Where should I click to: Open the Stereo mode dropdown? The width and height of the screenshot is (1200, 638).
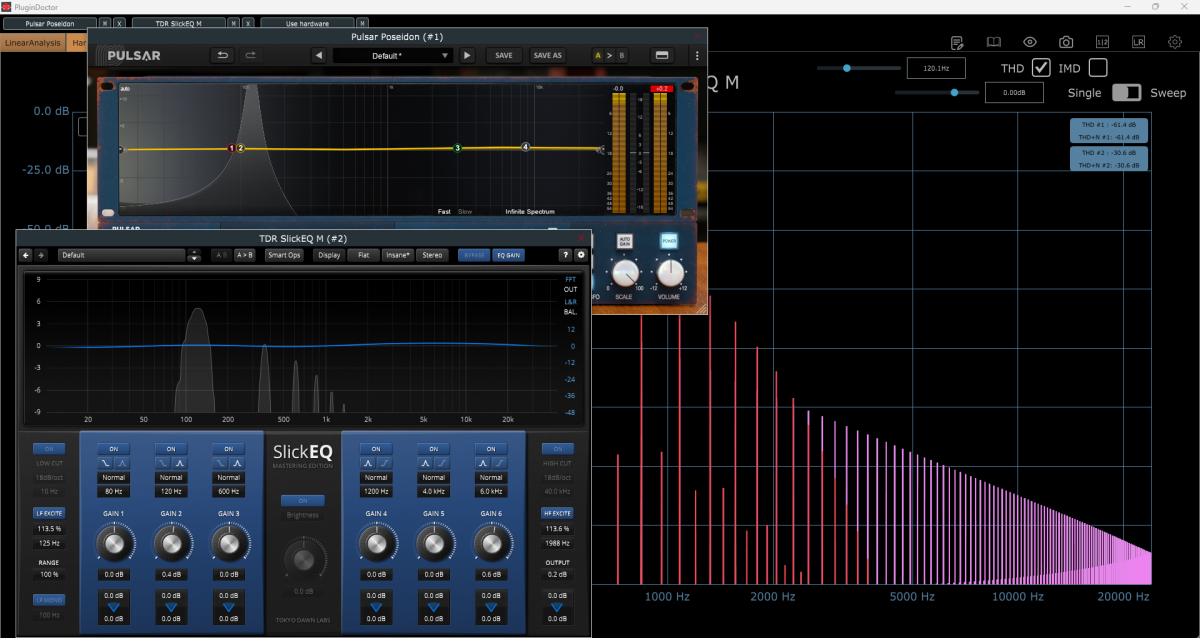tap(432, 255)
